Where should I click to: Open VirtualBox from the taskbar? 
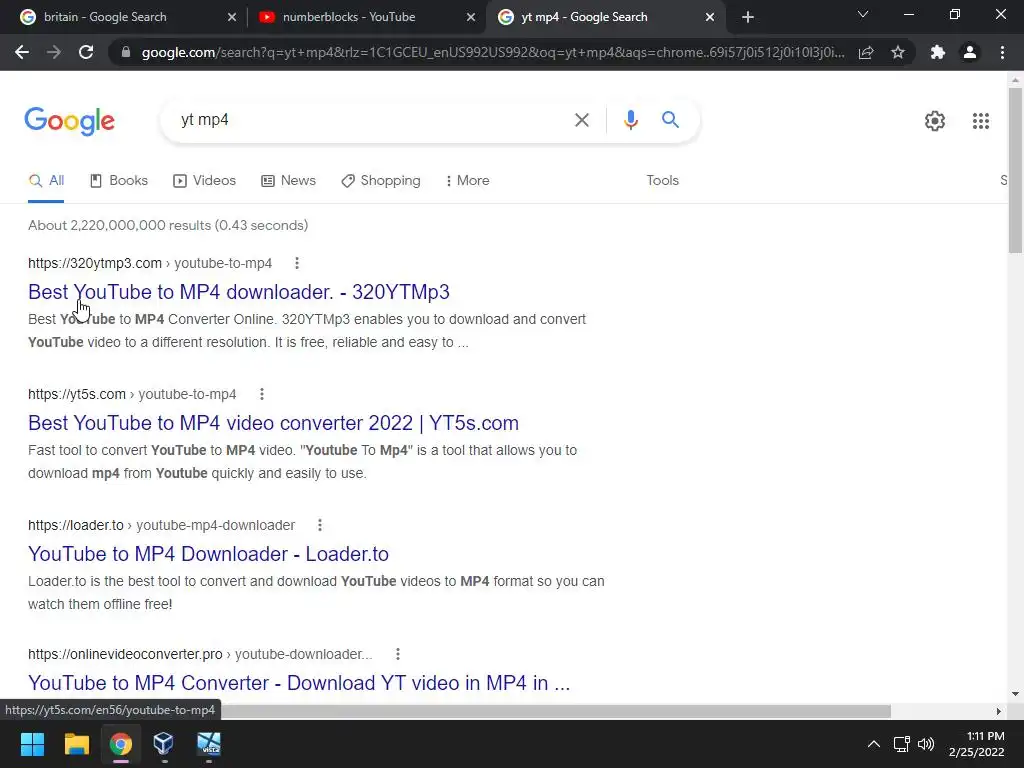click(x=163, y=744)
